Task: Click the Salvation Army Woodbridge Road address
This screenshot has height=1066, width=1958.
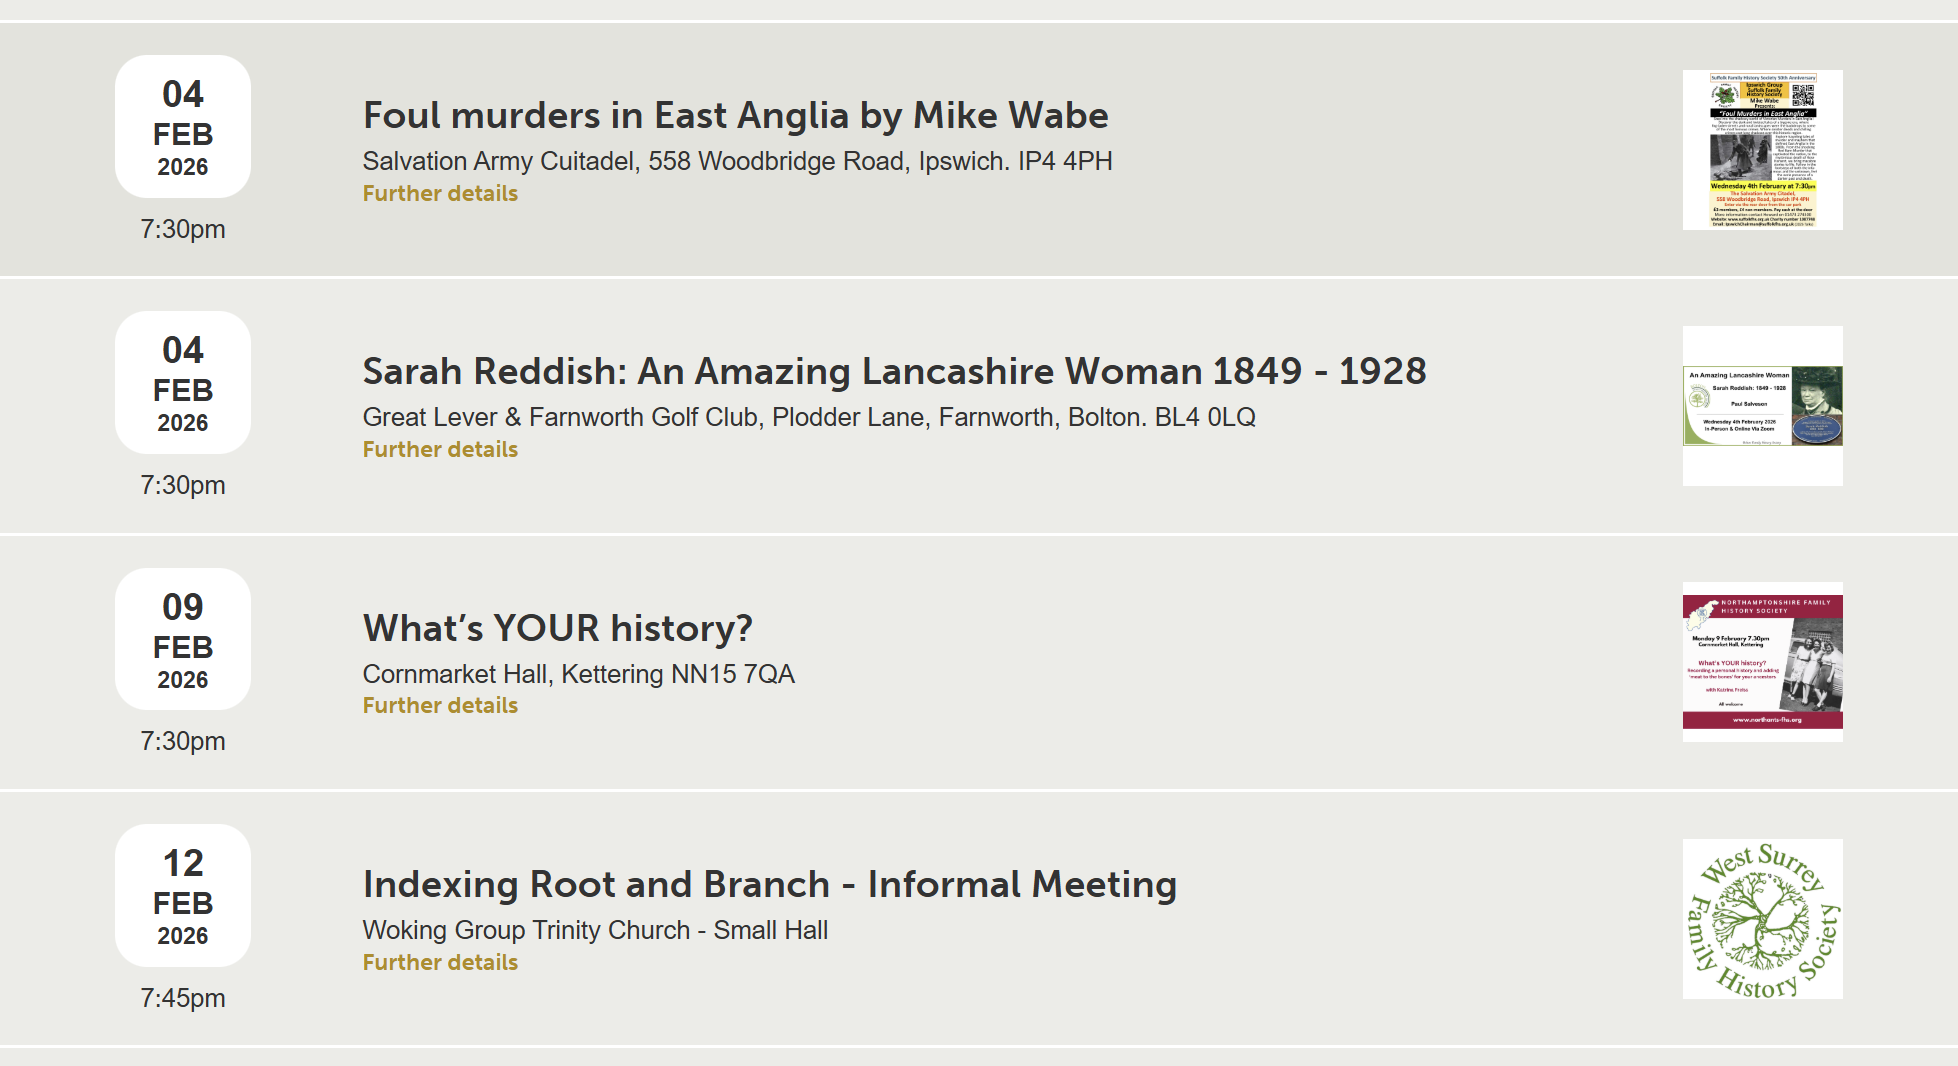Action: (737, 161)
